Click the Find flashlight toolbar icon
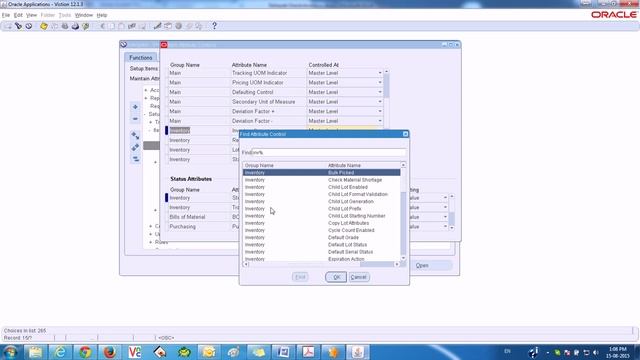Screen dimensions: 640x360 18,26
